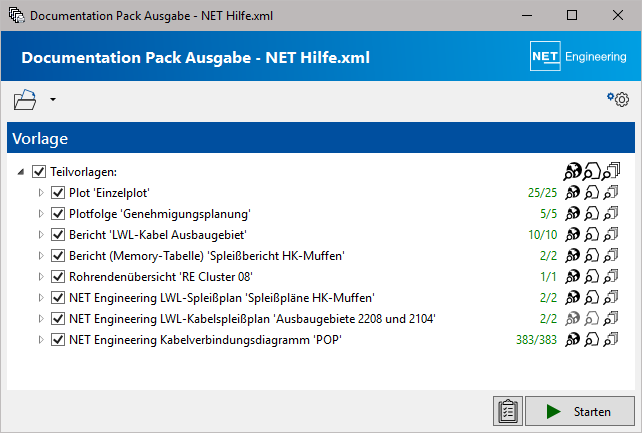Image resolution: width=642 pixels, height=433 pixels.
Task: Uncheck Bericht 'LWL-Kabel Ausbaugebiet' checkbox
Action: pos(58,235)
